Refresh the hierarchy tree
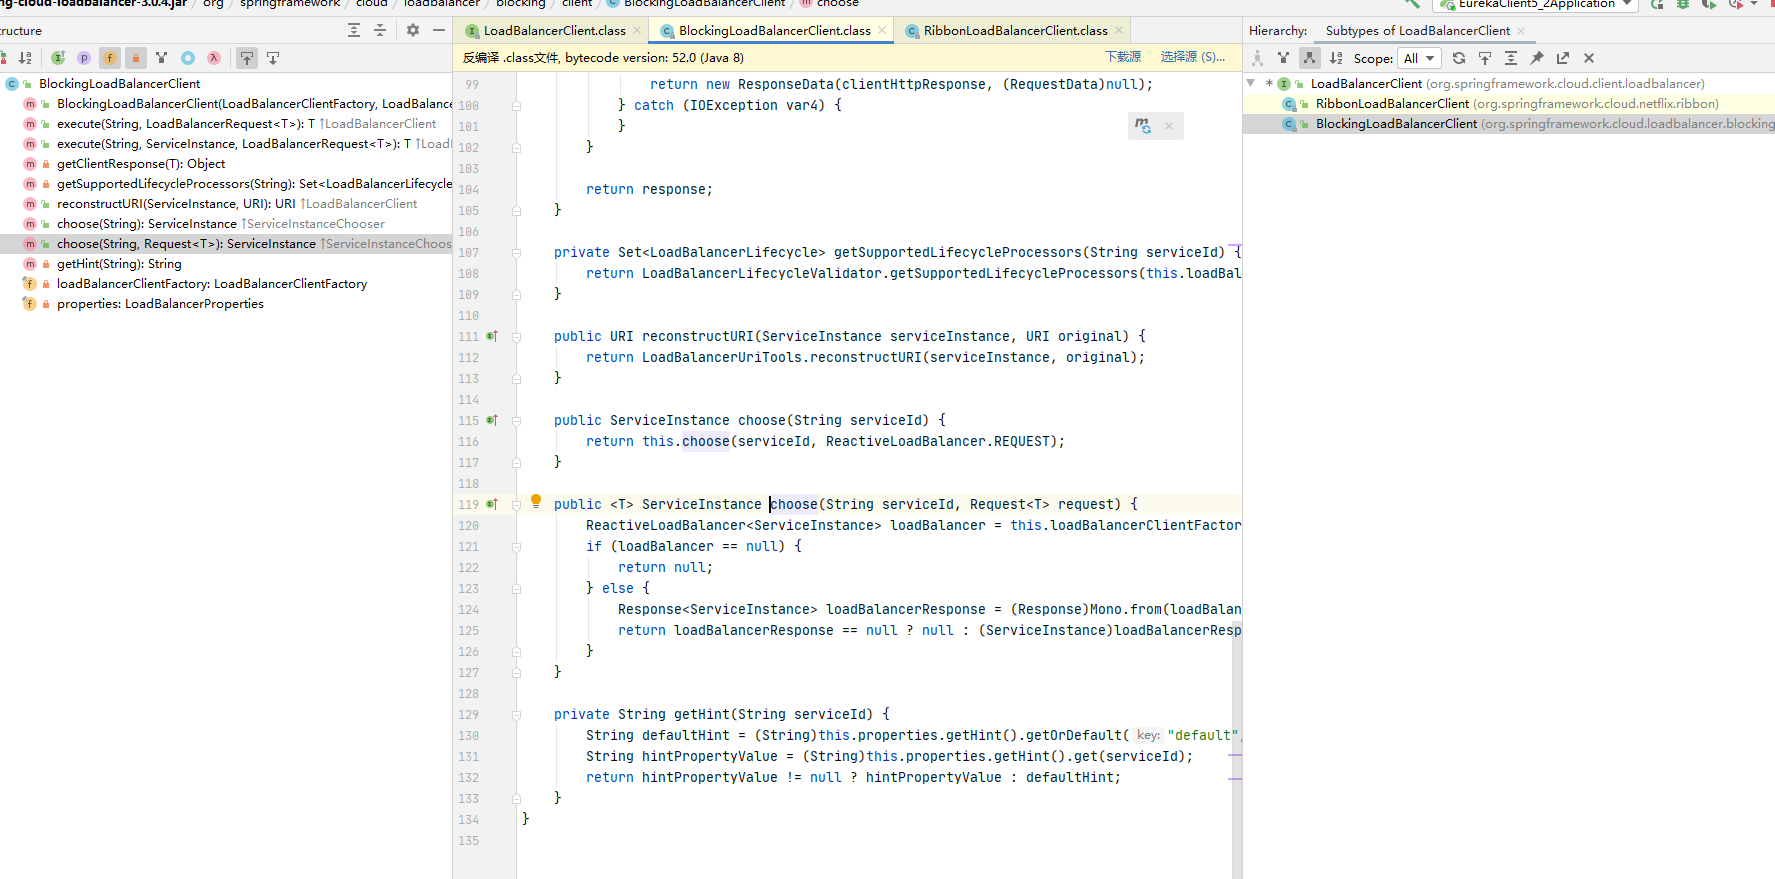The image size is (1775, 879). pos(1459,58)
